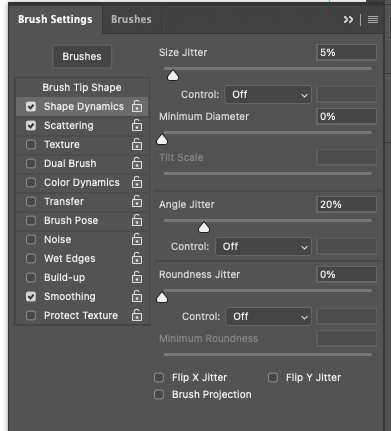Toggle the lock icon for Color Dynamics

137,182
